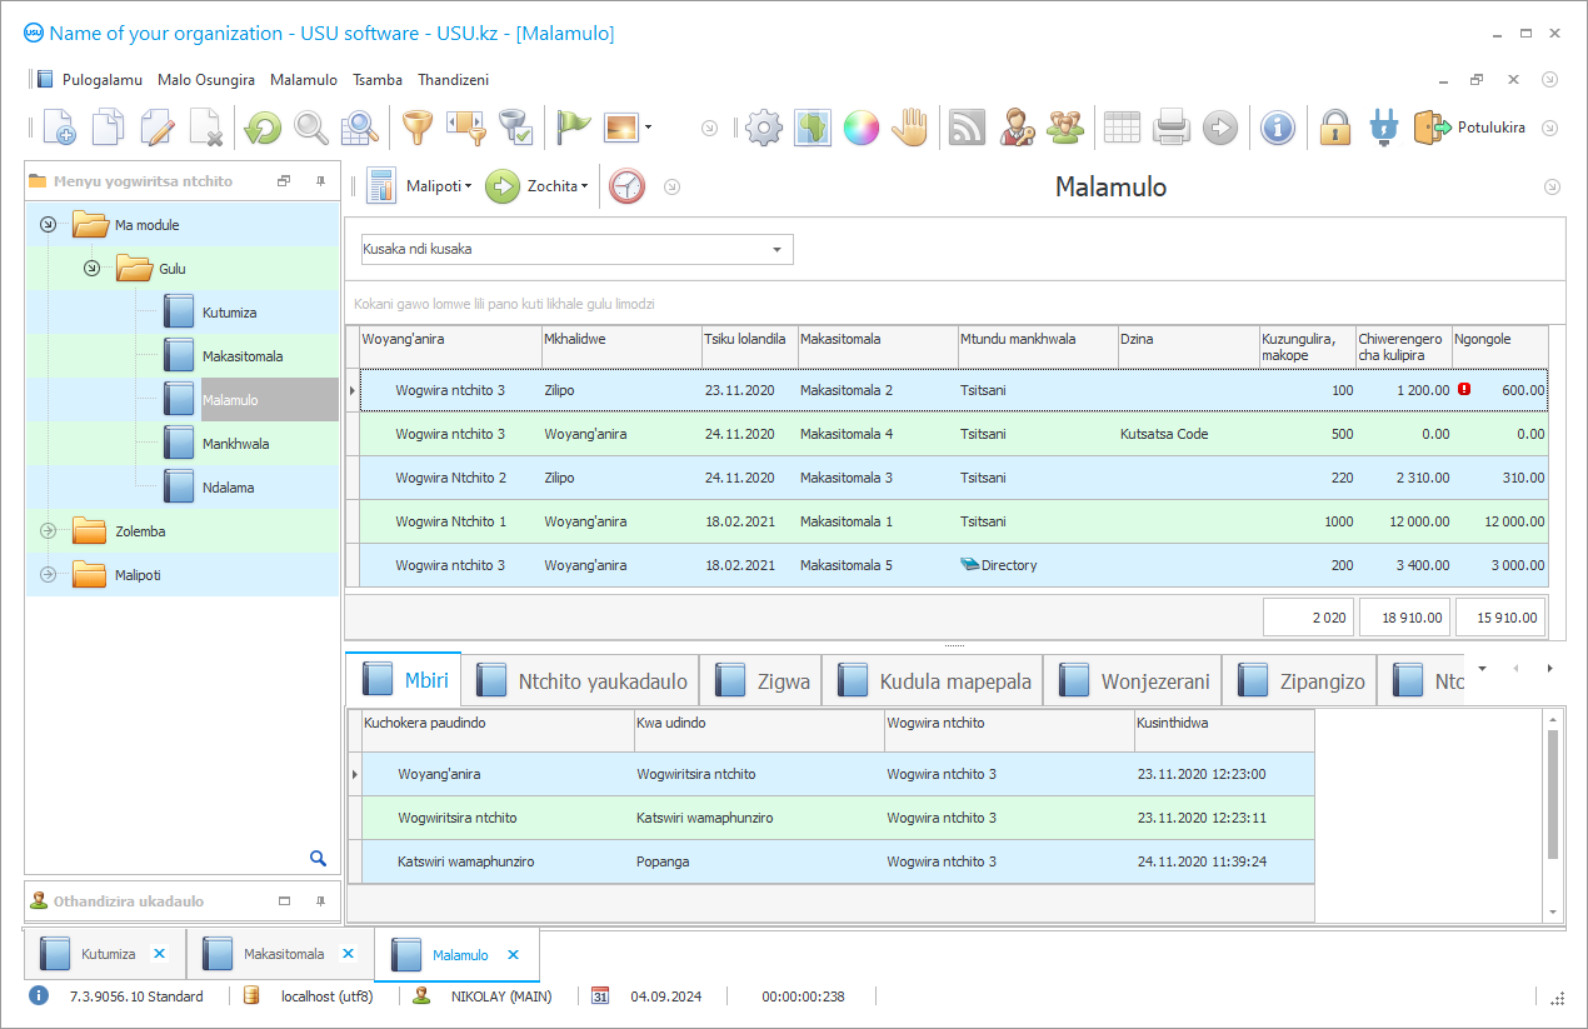Pin the Menyu yogwiritsa ntchito panel
This screenshot has height=1029, width=1588.
pyautogui.click(x=320, y=181)
